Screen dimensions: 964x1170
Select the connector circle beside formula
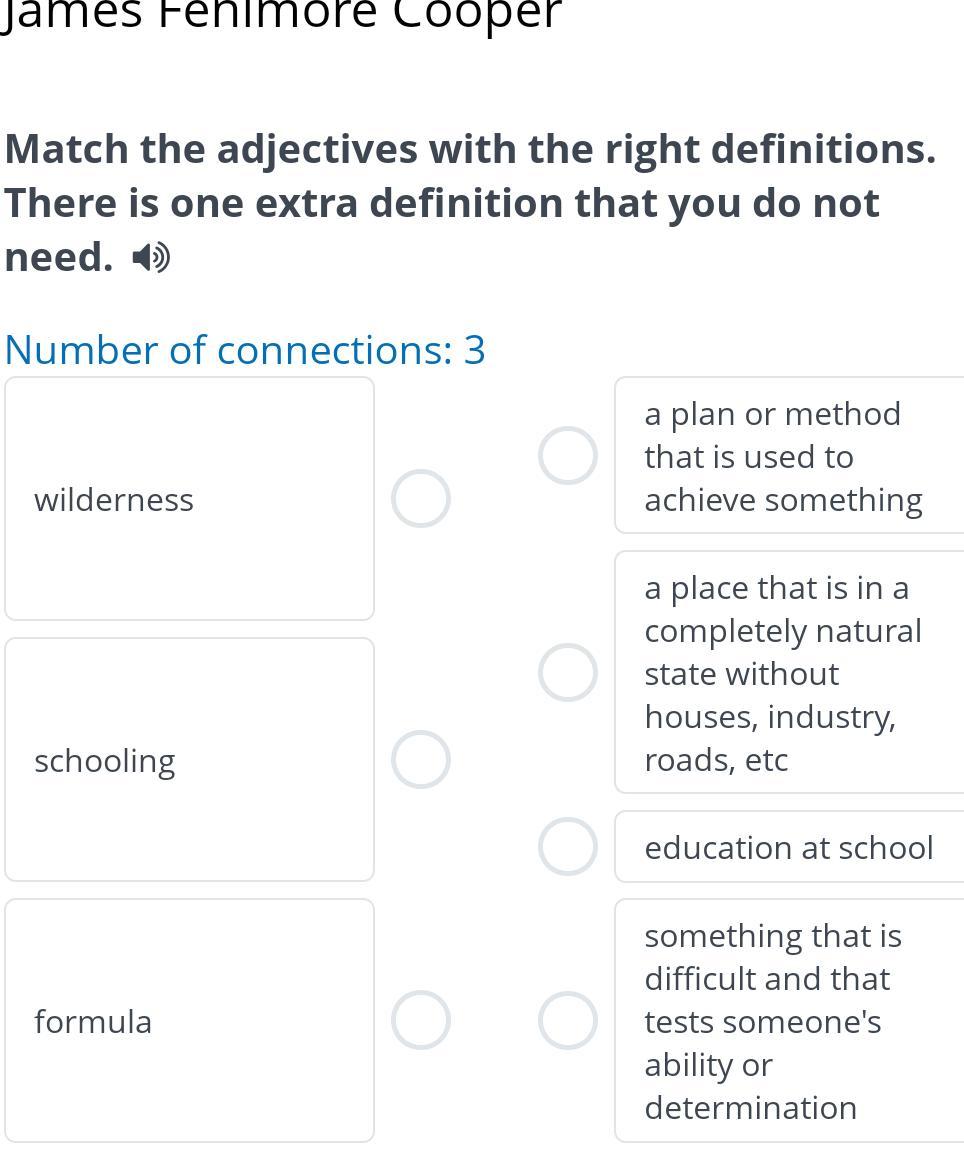(420, 1021)
